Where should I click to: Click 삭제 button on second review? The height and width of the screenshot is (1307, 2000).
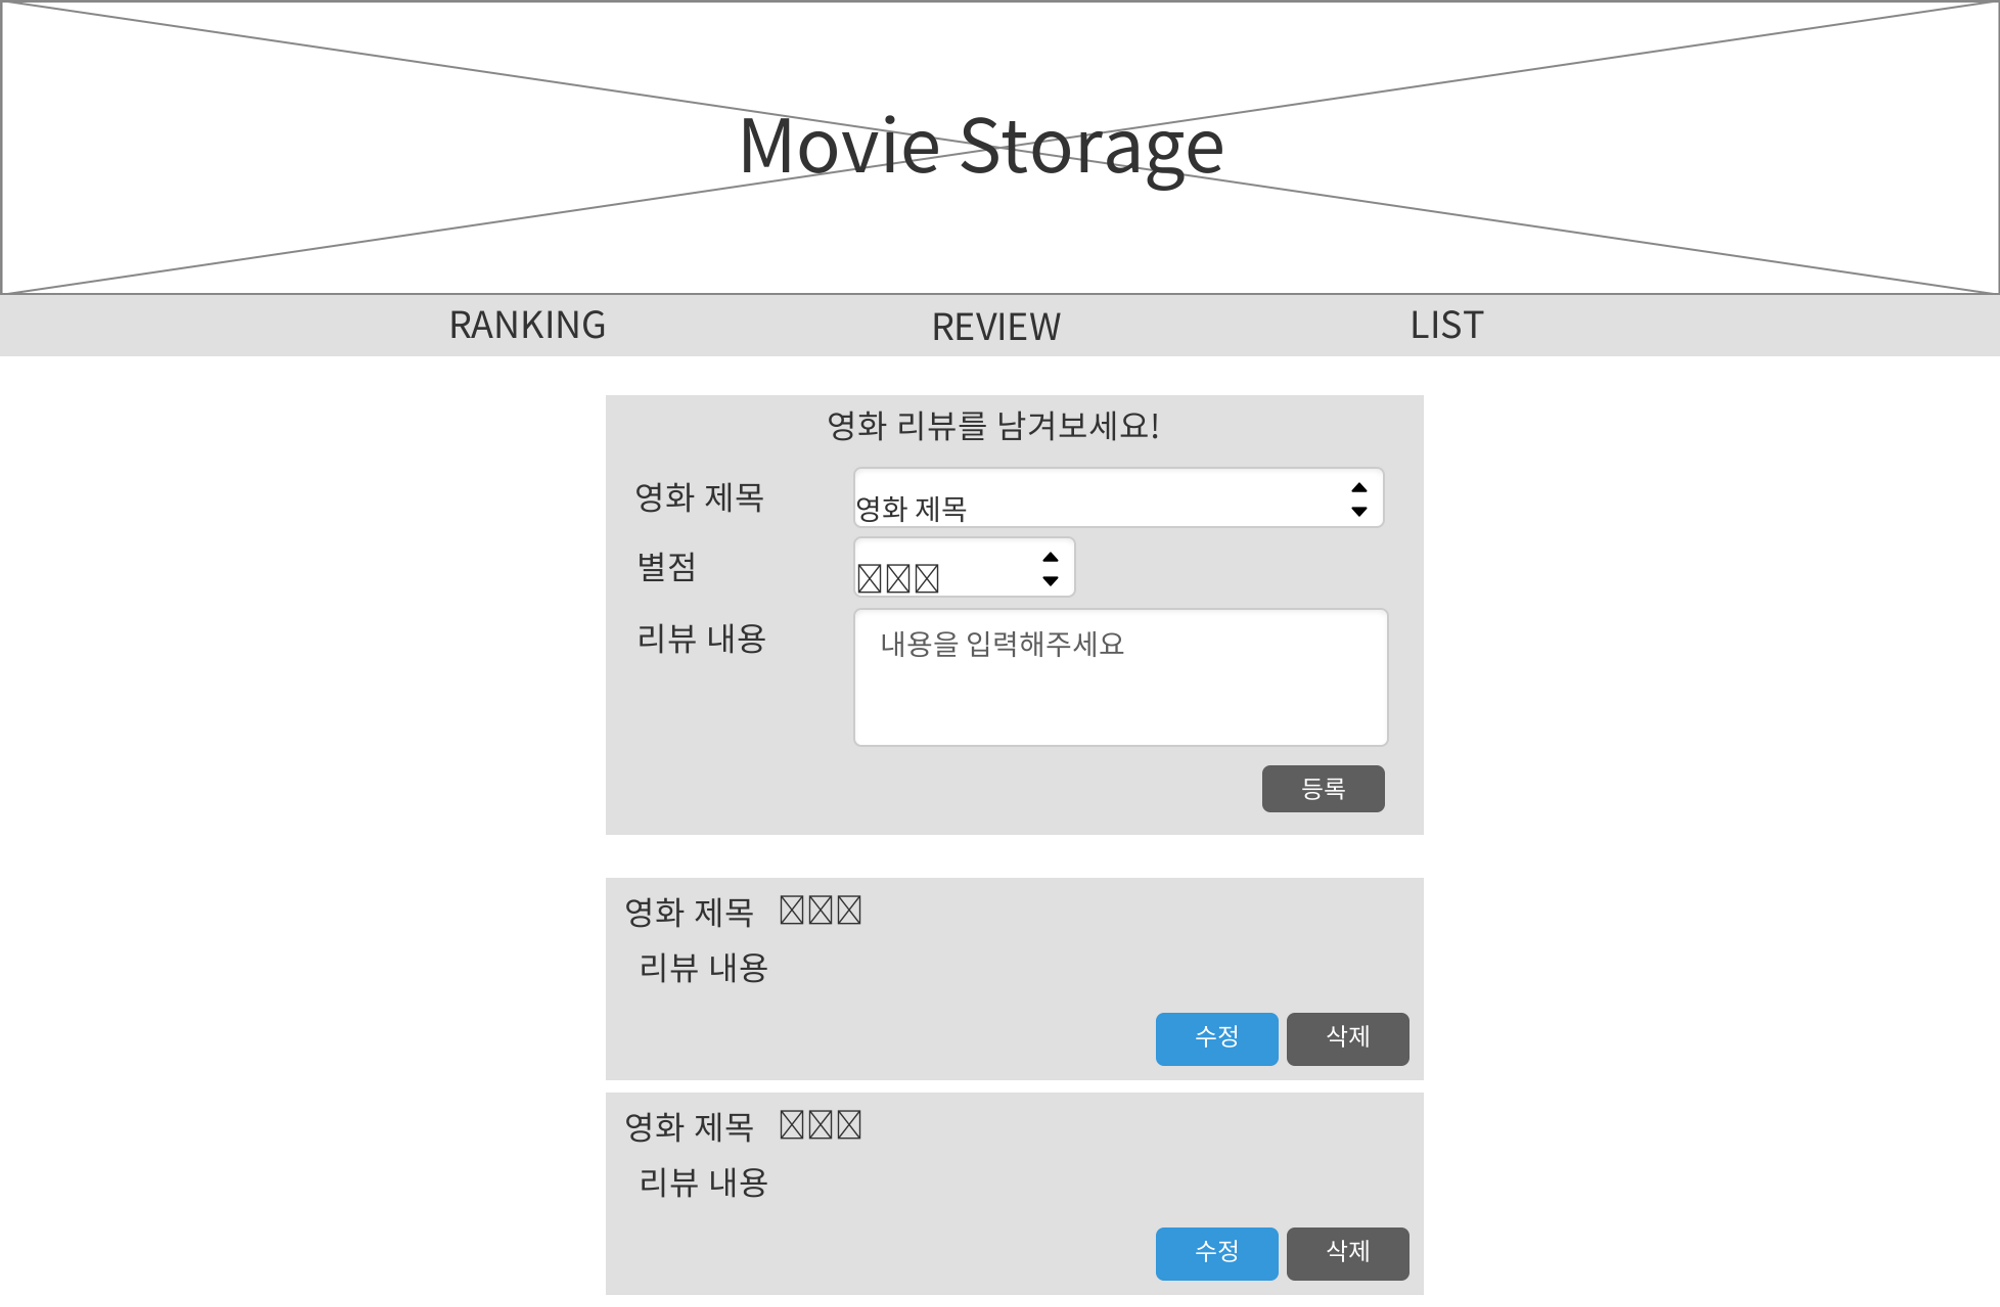1347,1253
